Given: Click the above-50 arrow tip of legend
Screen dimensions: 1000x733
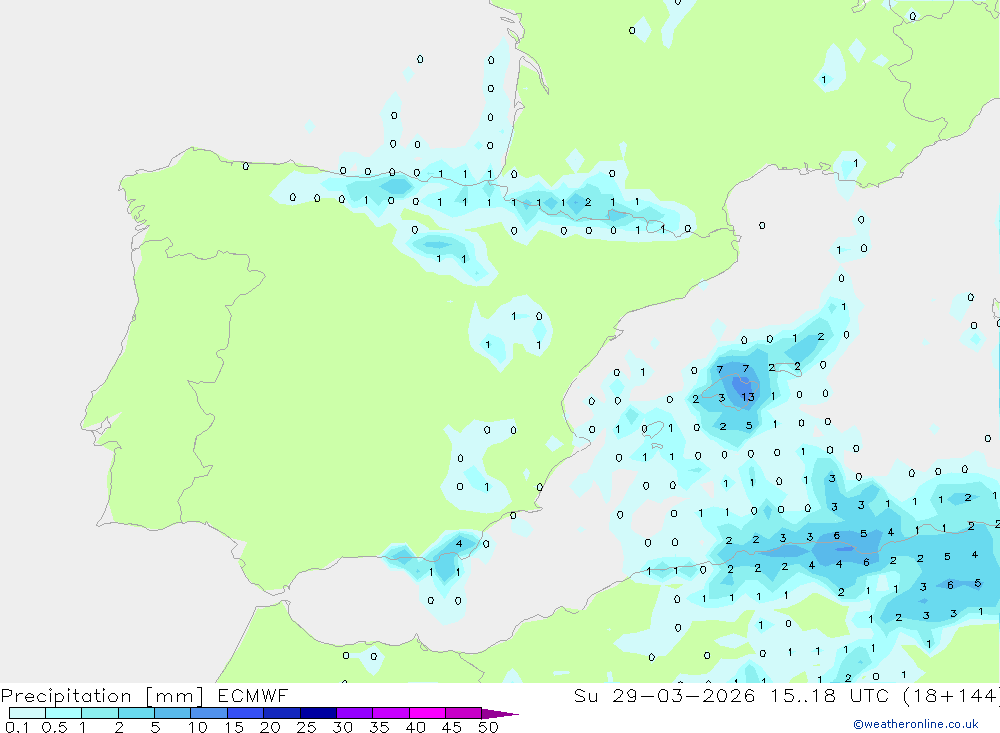Looking at the screenshot, I should pyautogui.click(x=499, y=714).
